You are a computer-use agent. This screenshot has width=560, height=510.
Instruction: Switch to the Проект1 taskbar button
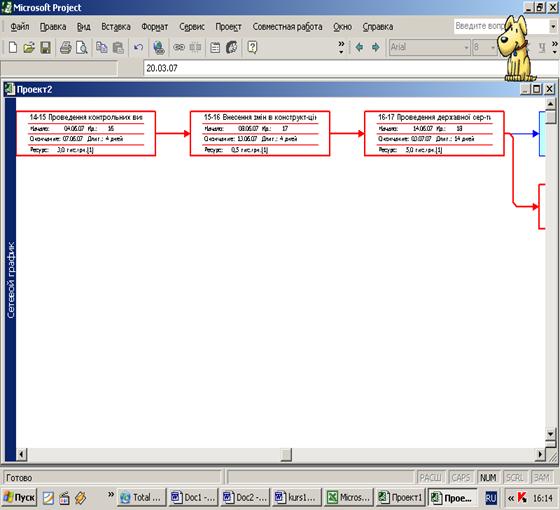[400, 497]
